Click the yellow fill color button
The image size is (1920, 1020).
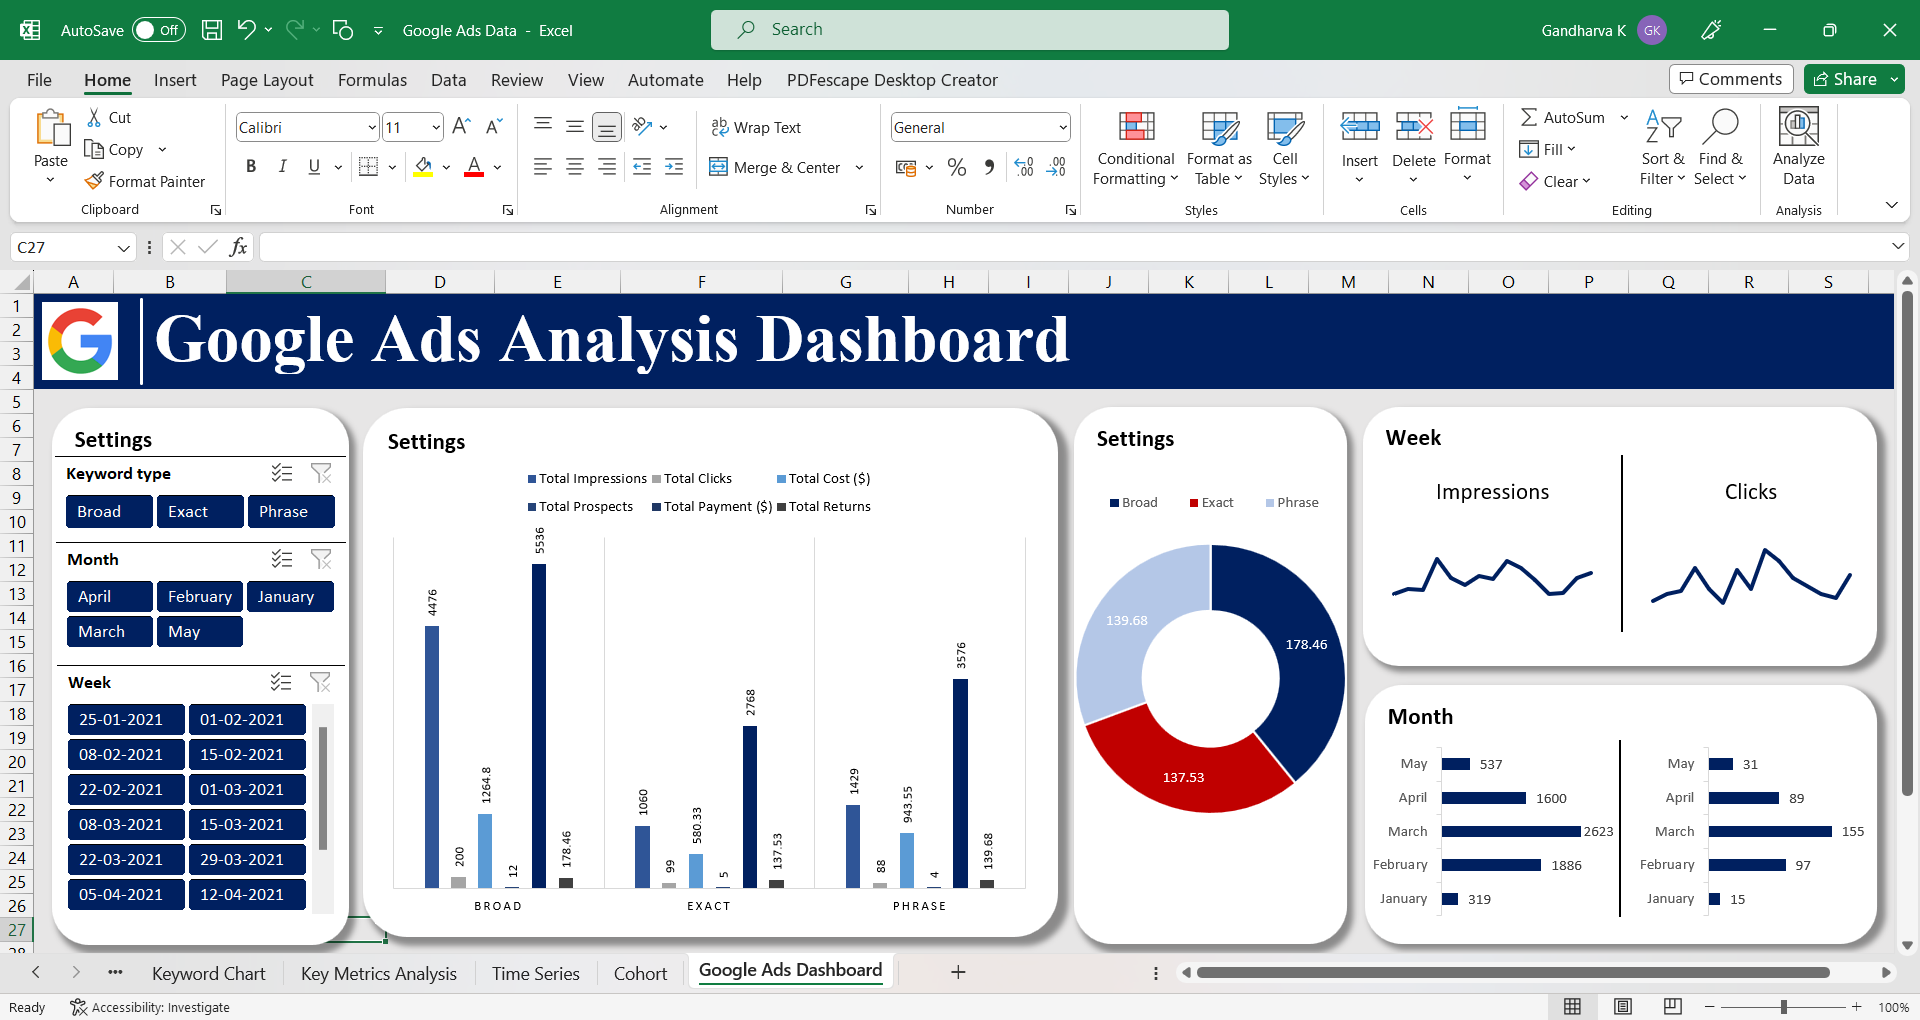424,167
